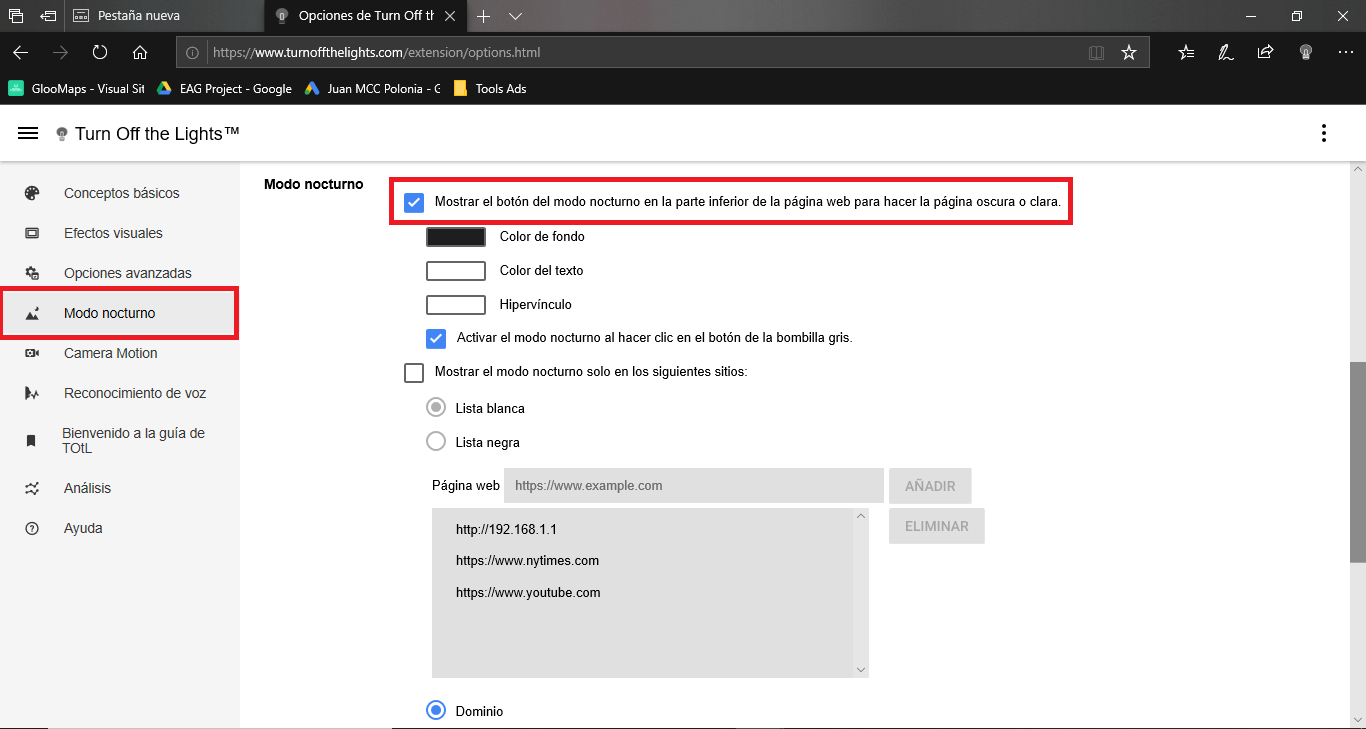Toggle Activar el modo nocturno al hacer clic checkbox
This screenshot has height=729, width=1366.
click(436, 338)
